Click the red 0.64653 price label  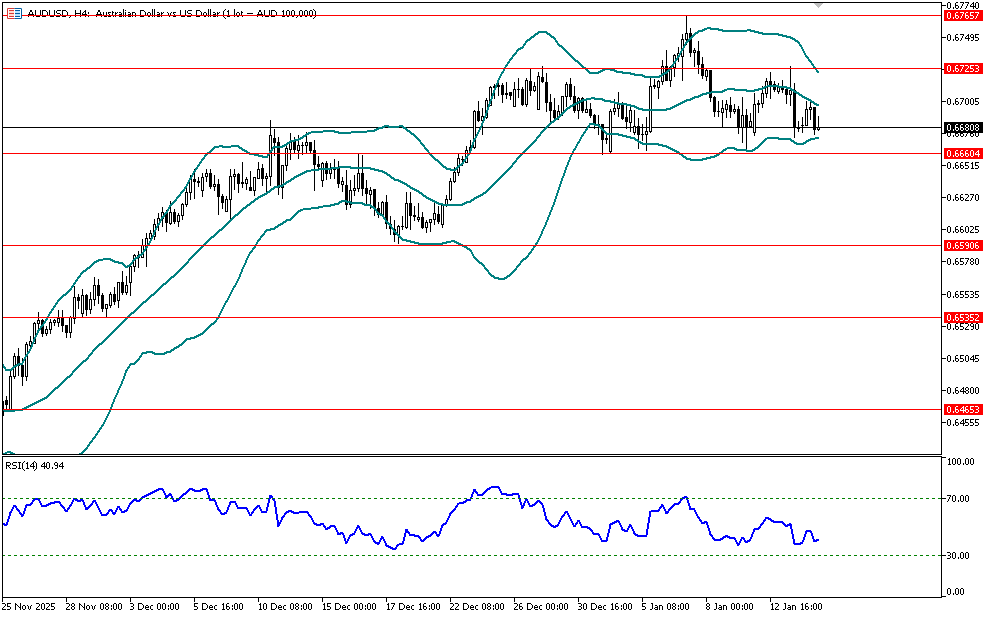pos(961,409)
